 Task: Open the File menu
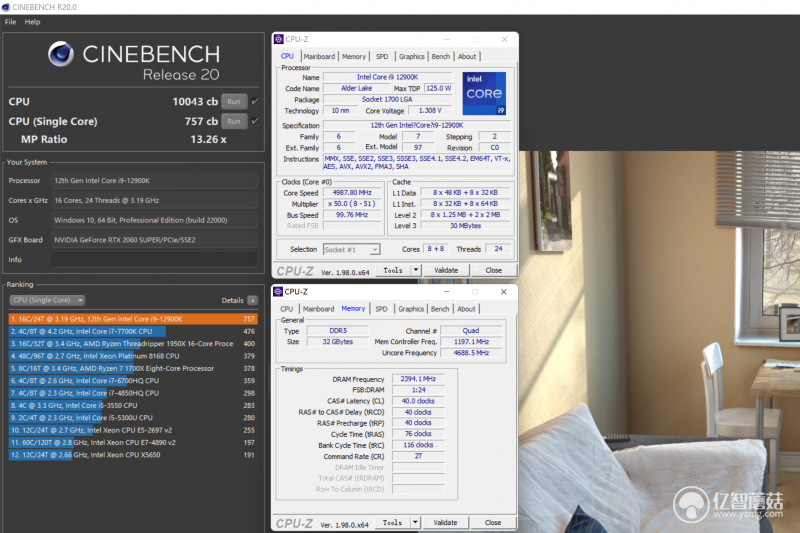10,22
